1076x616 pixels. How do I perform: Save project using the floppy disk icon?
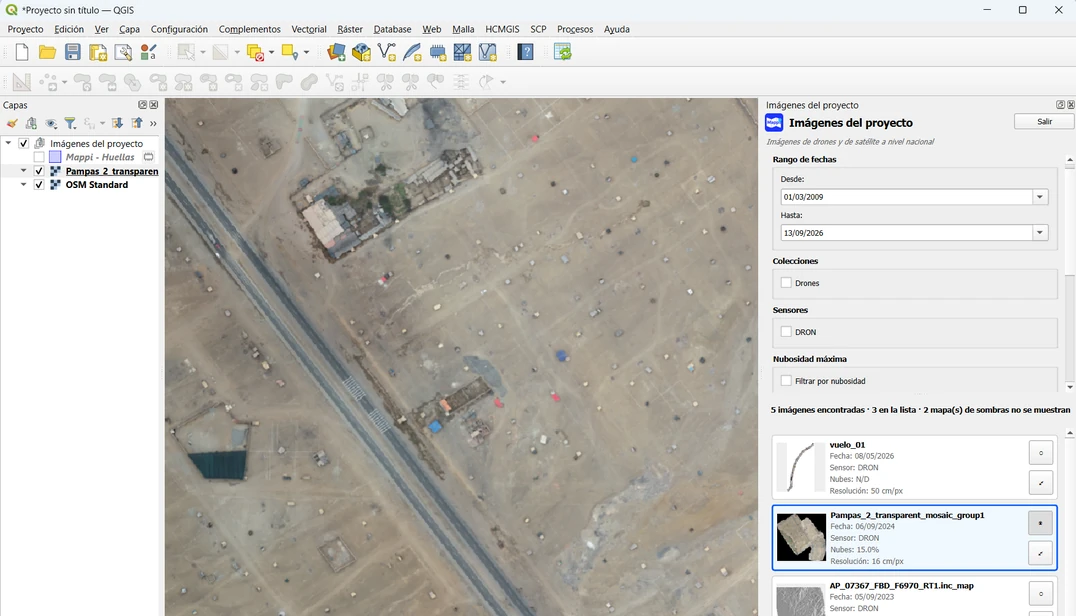coord(73,52)
